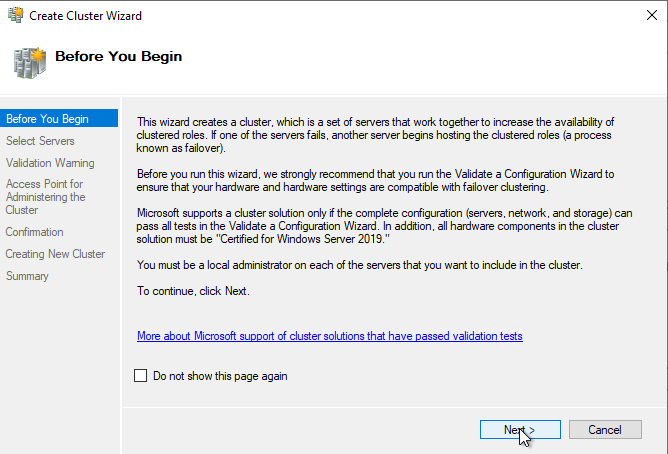Cancel the cluster wizard

coord(605,430)
